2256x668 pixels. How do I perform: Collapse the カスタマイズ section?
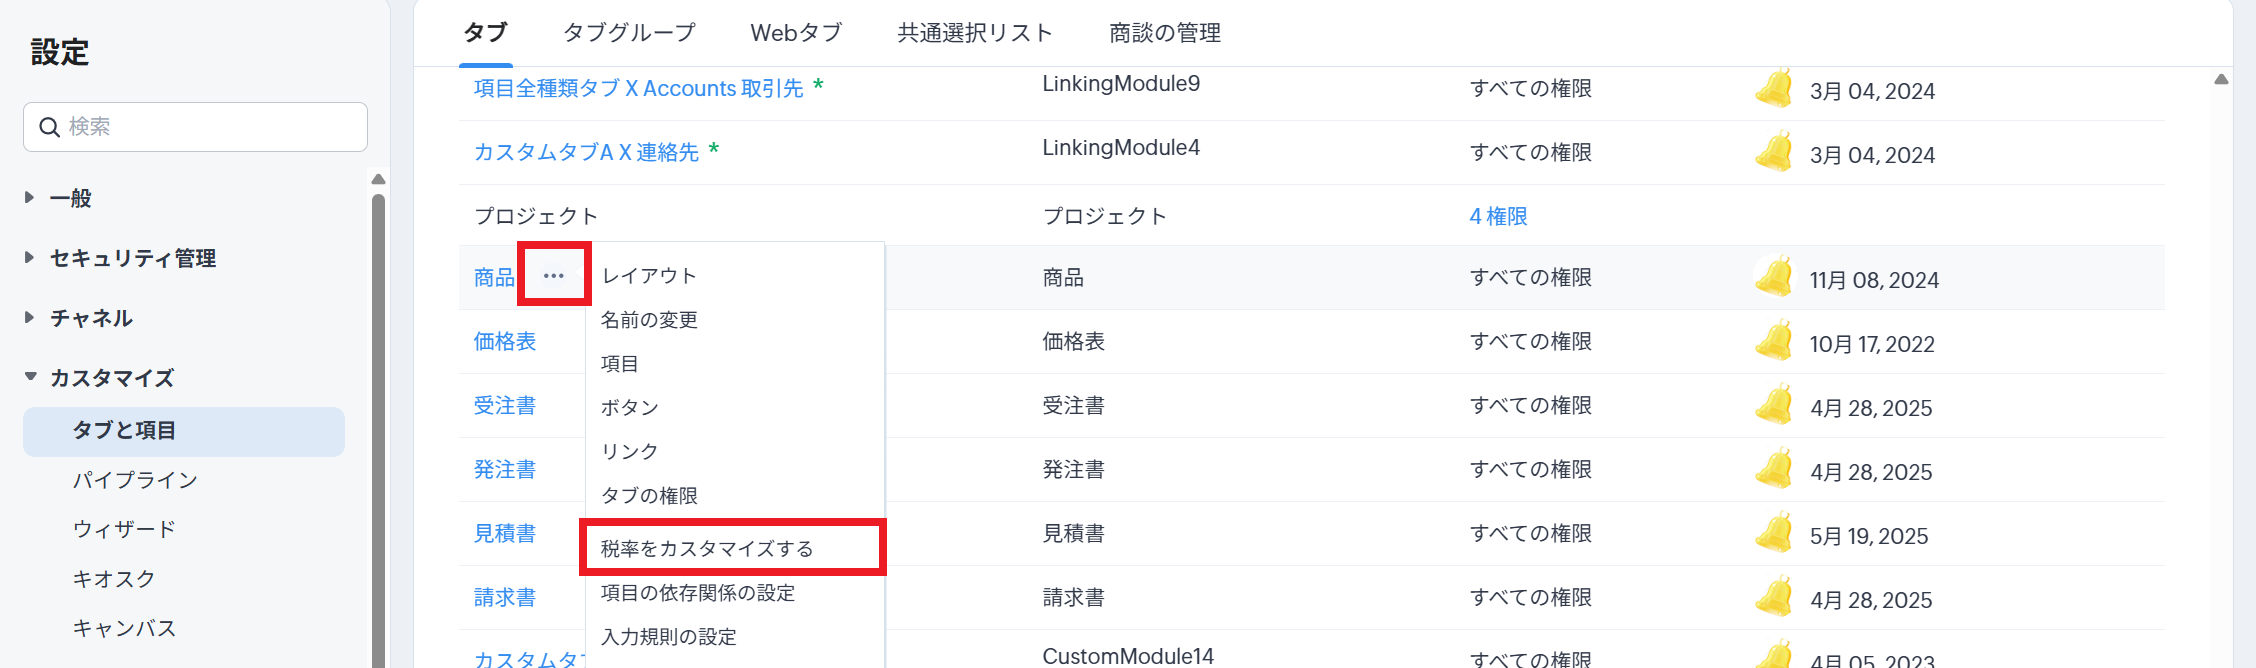(30, 377)
